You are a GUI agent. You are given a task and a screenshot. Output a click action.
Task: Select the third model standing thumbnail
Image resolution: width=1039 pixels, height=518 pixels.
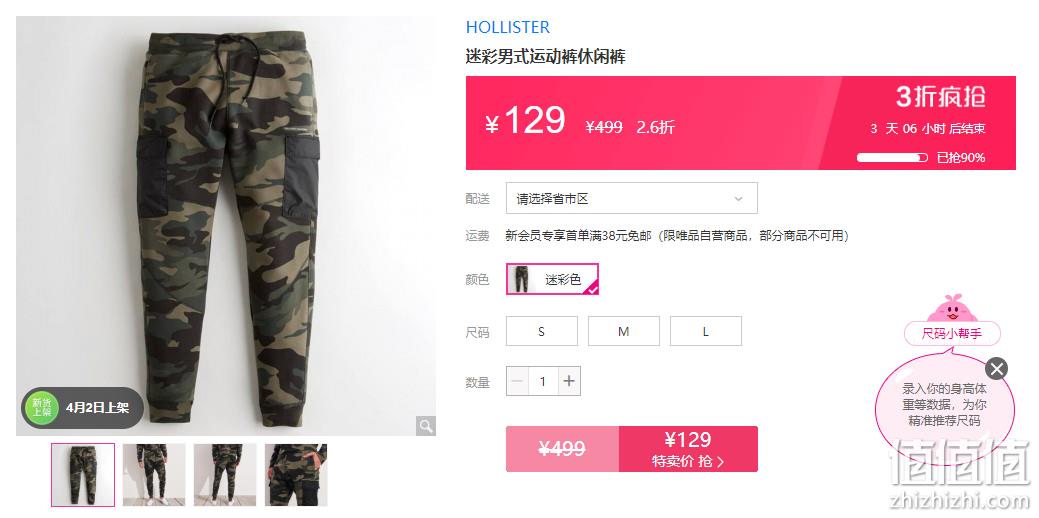225,474
